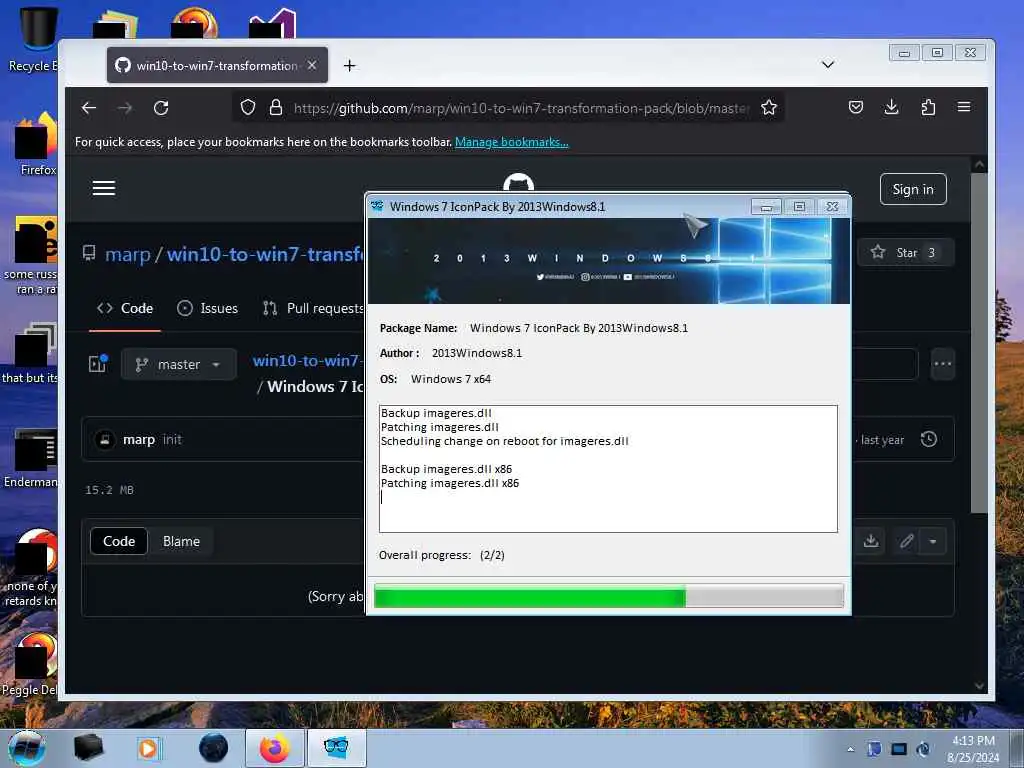Open the Firefox application menu

pos(964,107)
